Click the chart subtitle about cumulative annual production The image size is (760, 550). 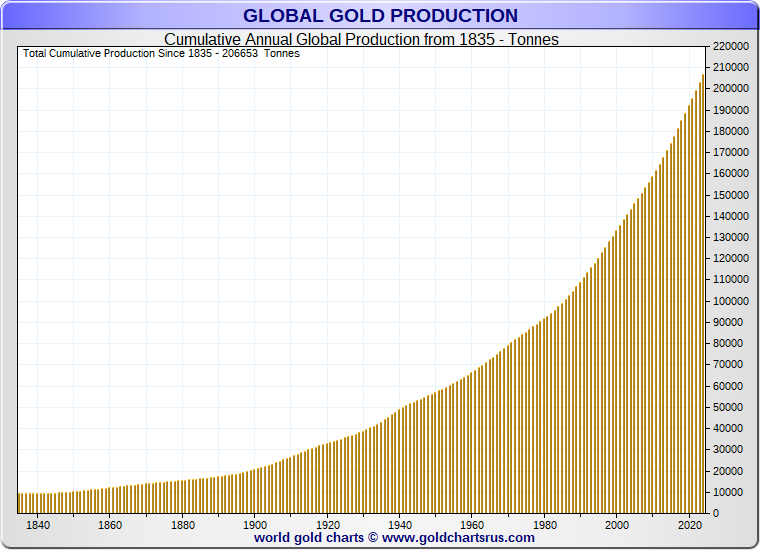tap(361, 39)
